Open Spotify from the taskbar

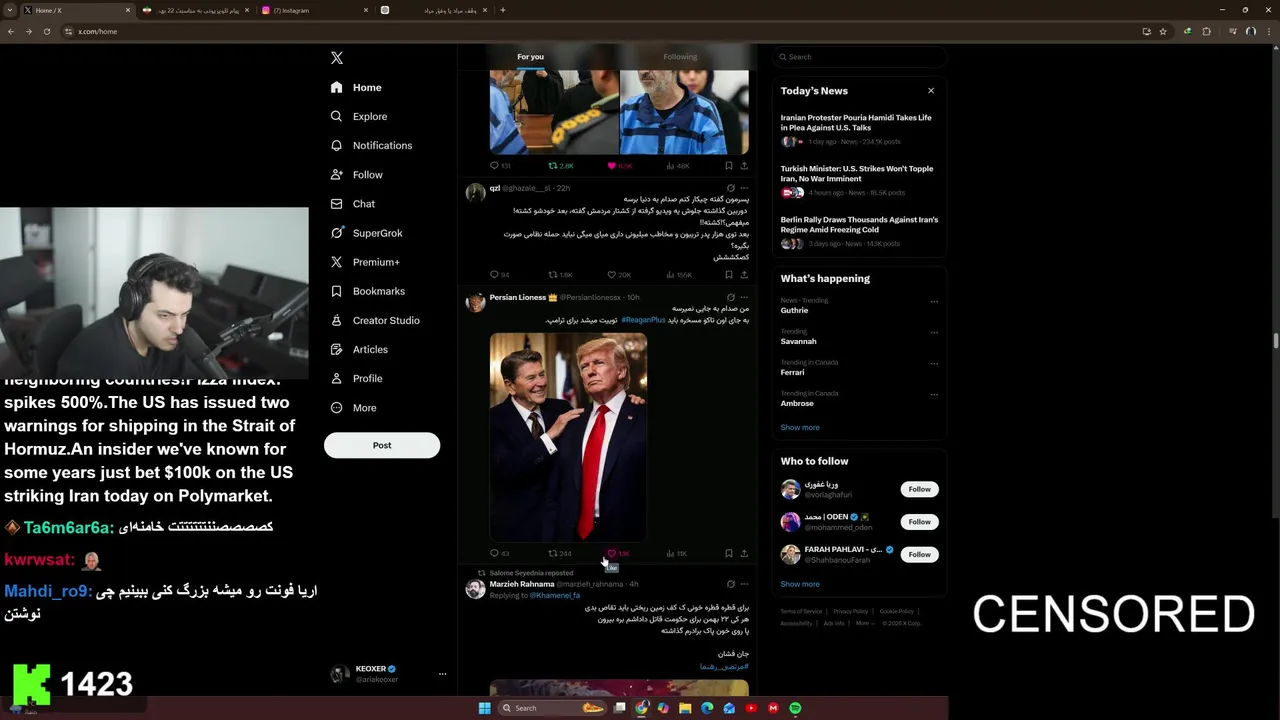(x=795, y=708)
